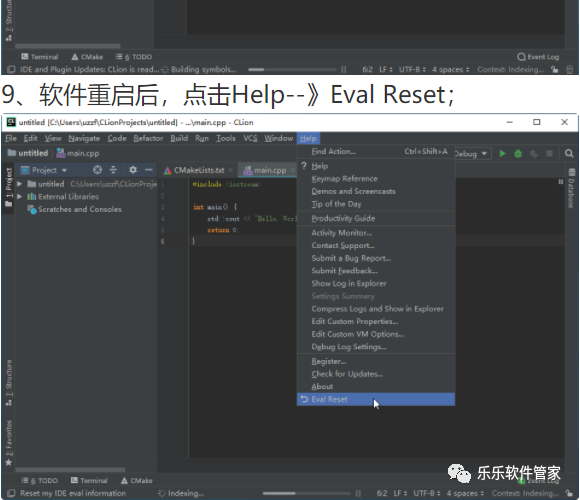Click indexing progress bar in lower status bar
580x500 pixels.
[306, 493]
